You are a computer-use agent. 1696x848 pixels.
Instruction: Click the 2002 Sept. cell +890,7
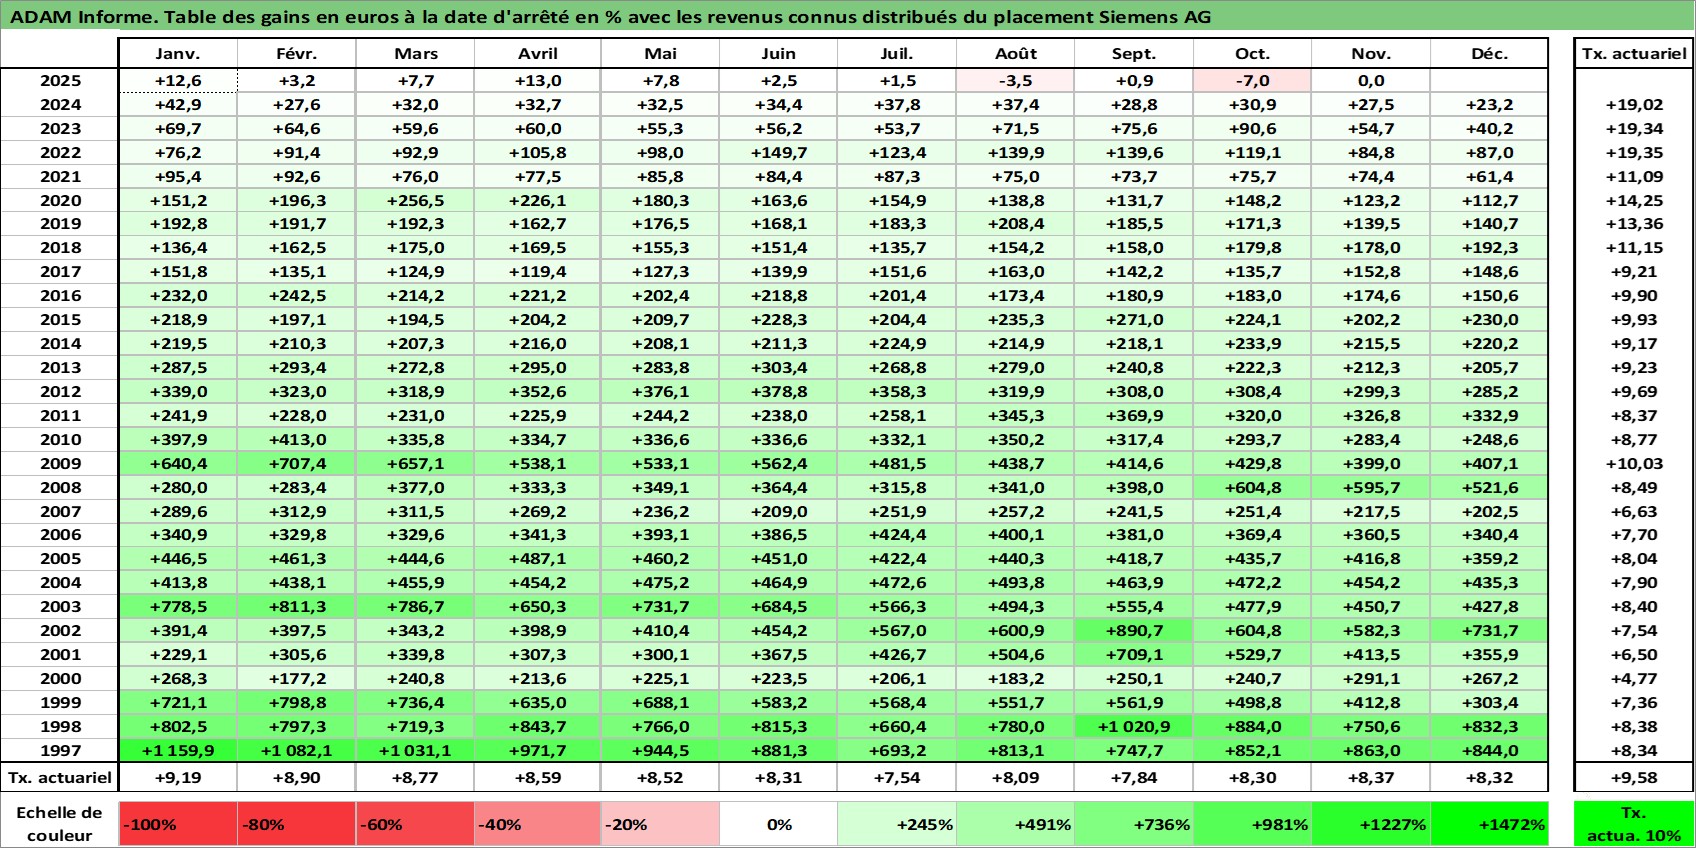coord(1134,631)
